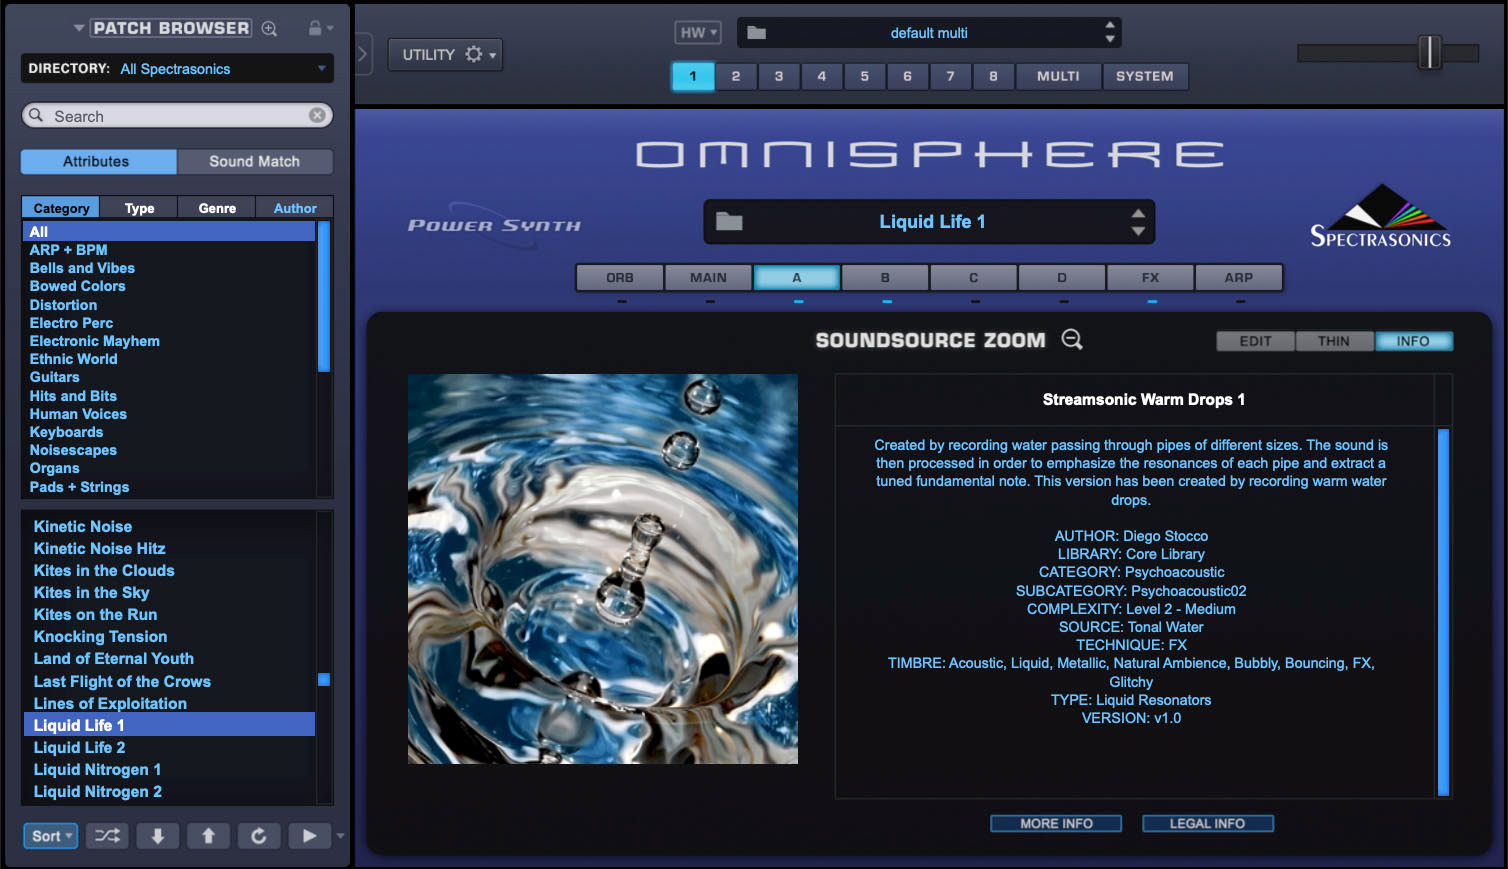Switch to Sound Match mode
The width and height of the screenshot is (1508, 869).
255,161
